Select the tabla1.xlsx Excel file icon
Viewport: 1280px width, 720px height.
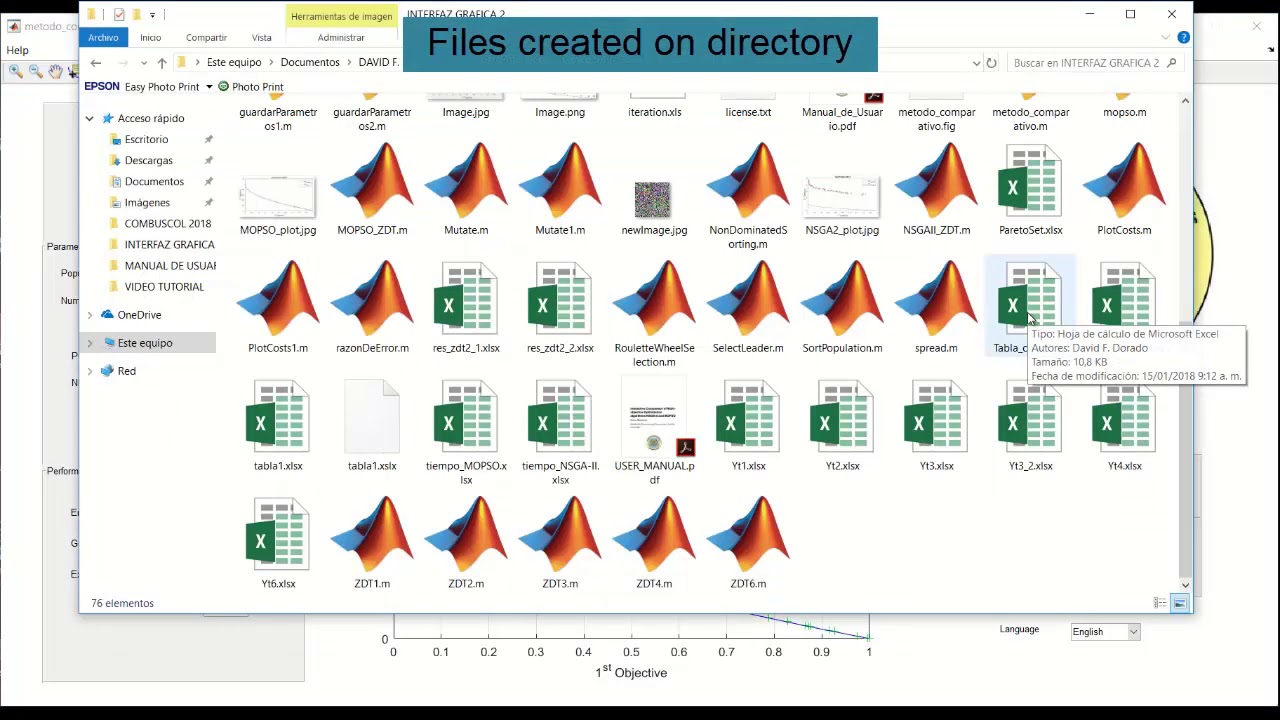(278, 416)
